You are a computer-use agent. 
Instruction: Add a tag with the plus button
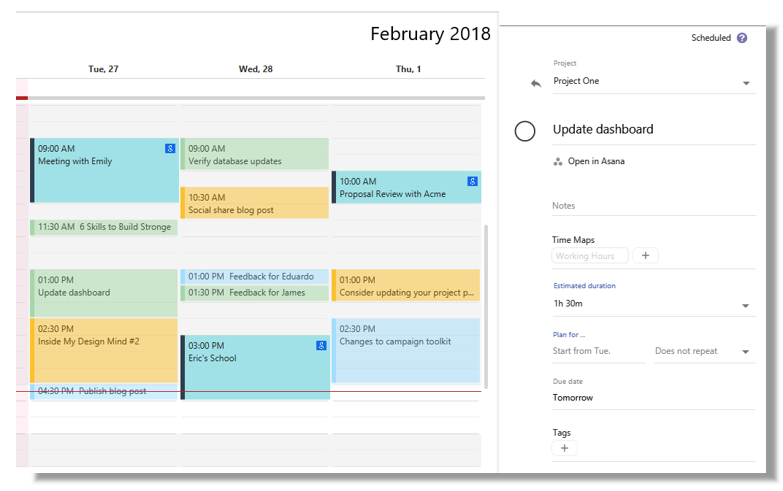(x=564, y=448)
